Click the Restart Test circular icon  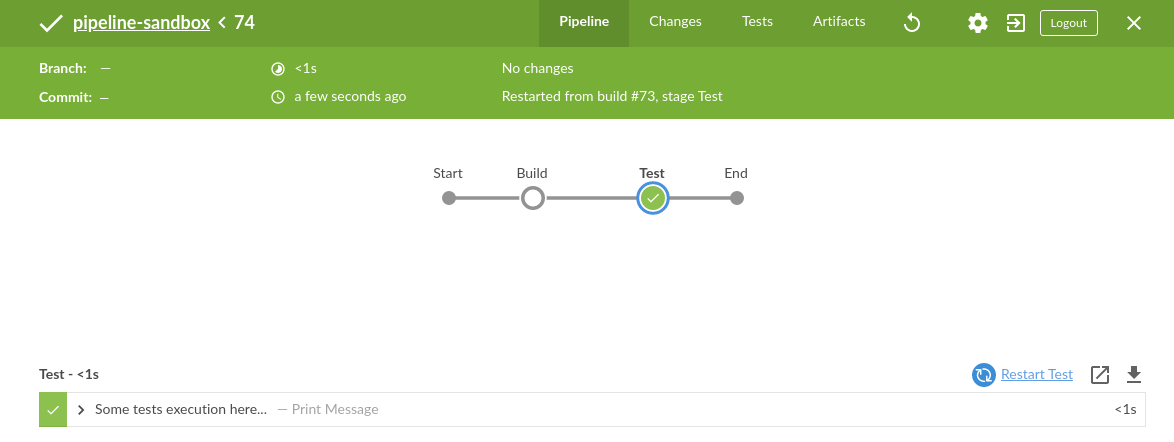click(x=983, y=375)
